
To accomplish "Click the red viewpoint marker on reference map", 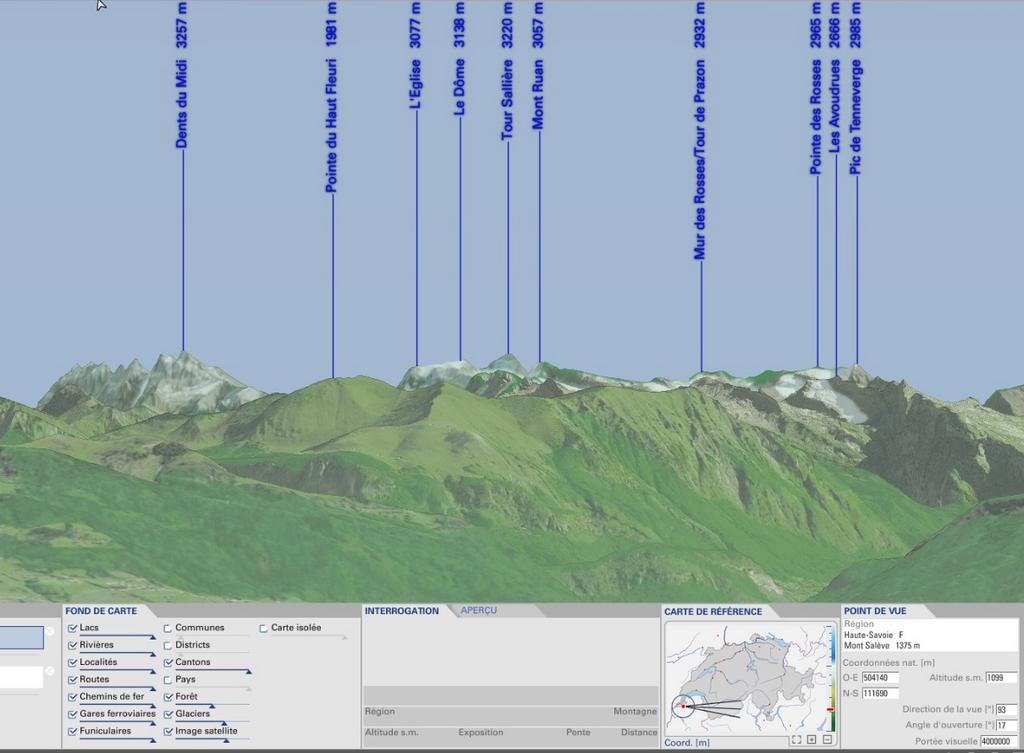I will pyautogui.click(x=683, y=706).
